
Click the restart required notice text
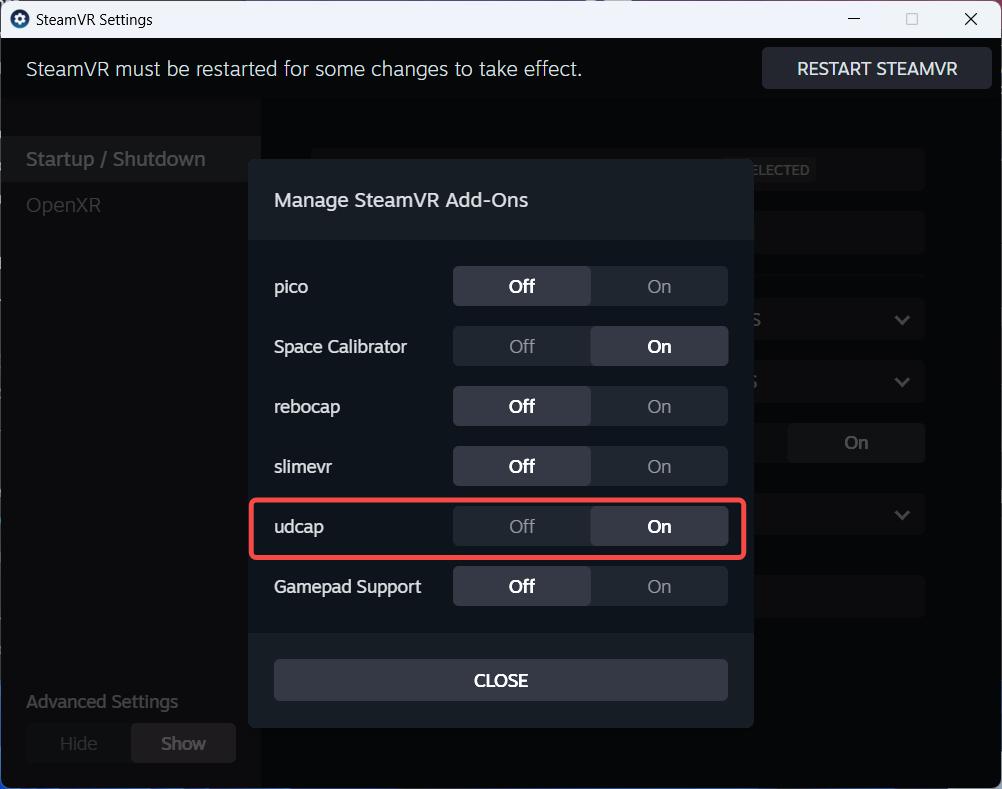[304, 69]
